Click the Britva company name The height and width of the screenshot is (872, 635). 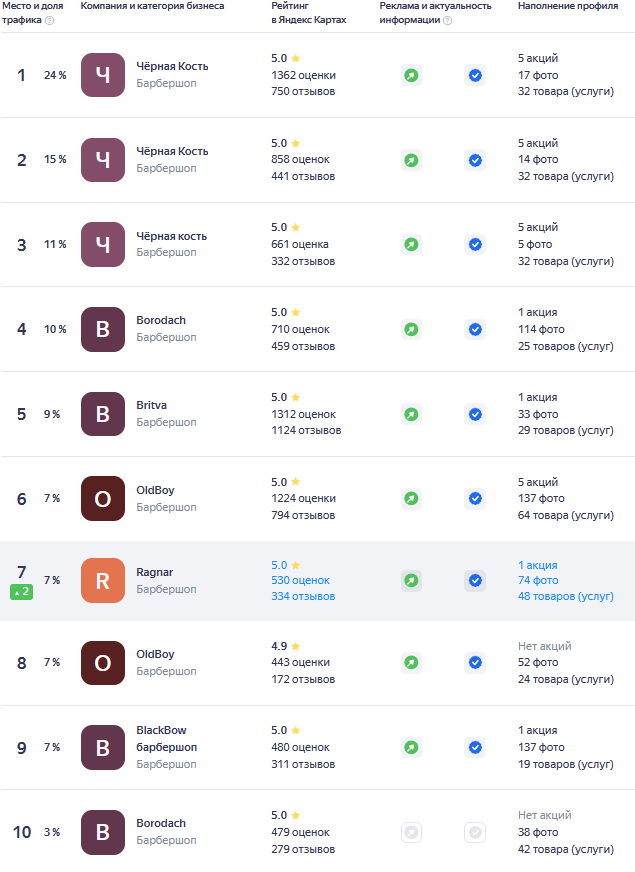tap(152, 405)
